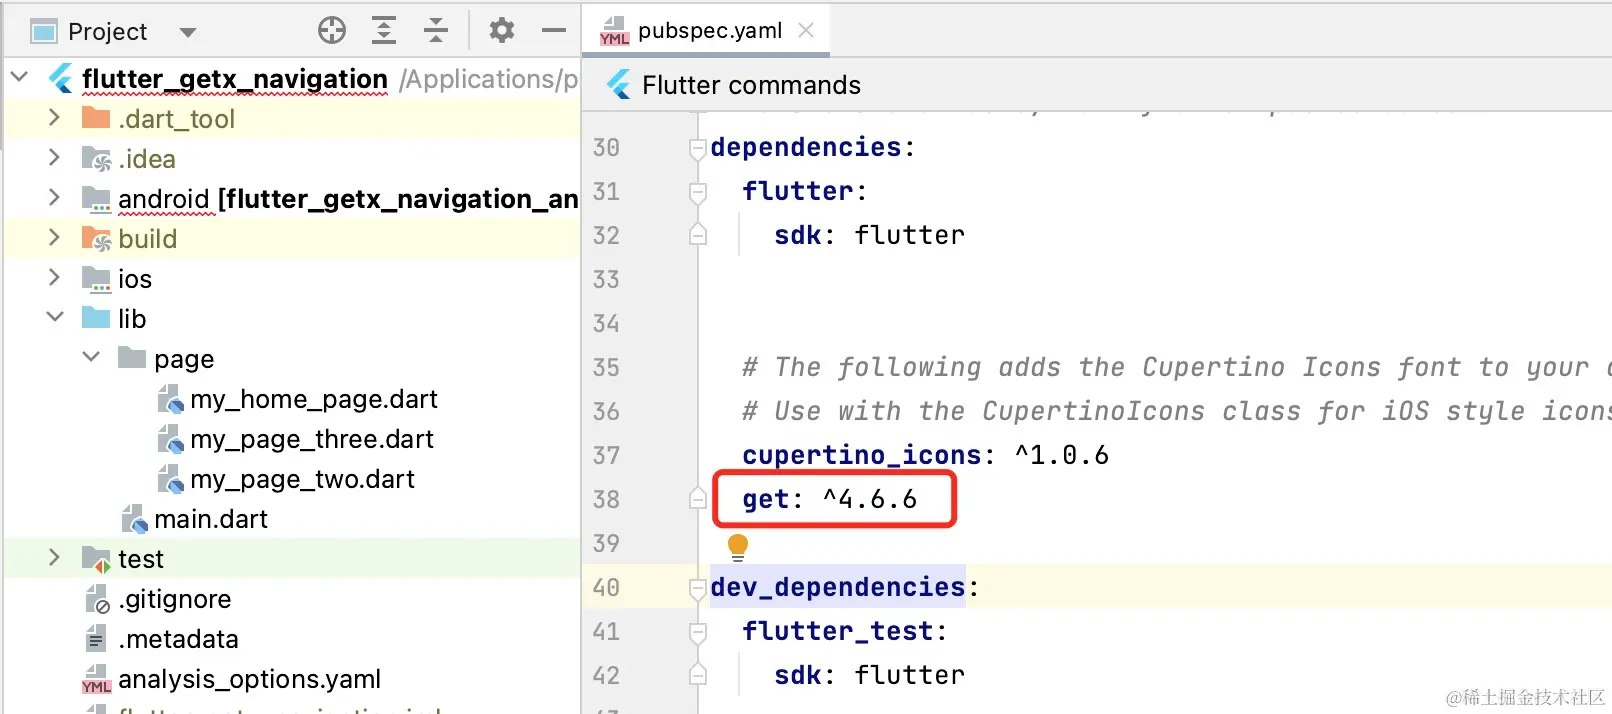This screenshot has width=1612, height=714.
Task: Open the Project view dropdown
Action: tap(187, 32)
